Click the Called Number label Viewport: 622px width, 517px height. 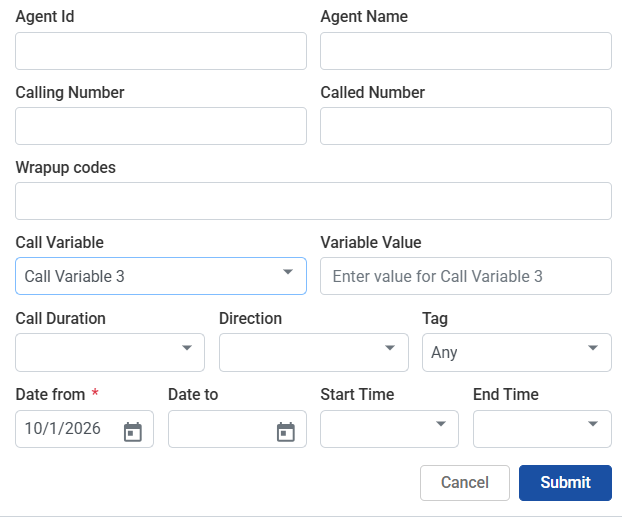click(372, 92)
